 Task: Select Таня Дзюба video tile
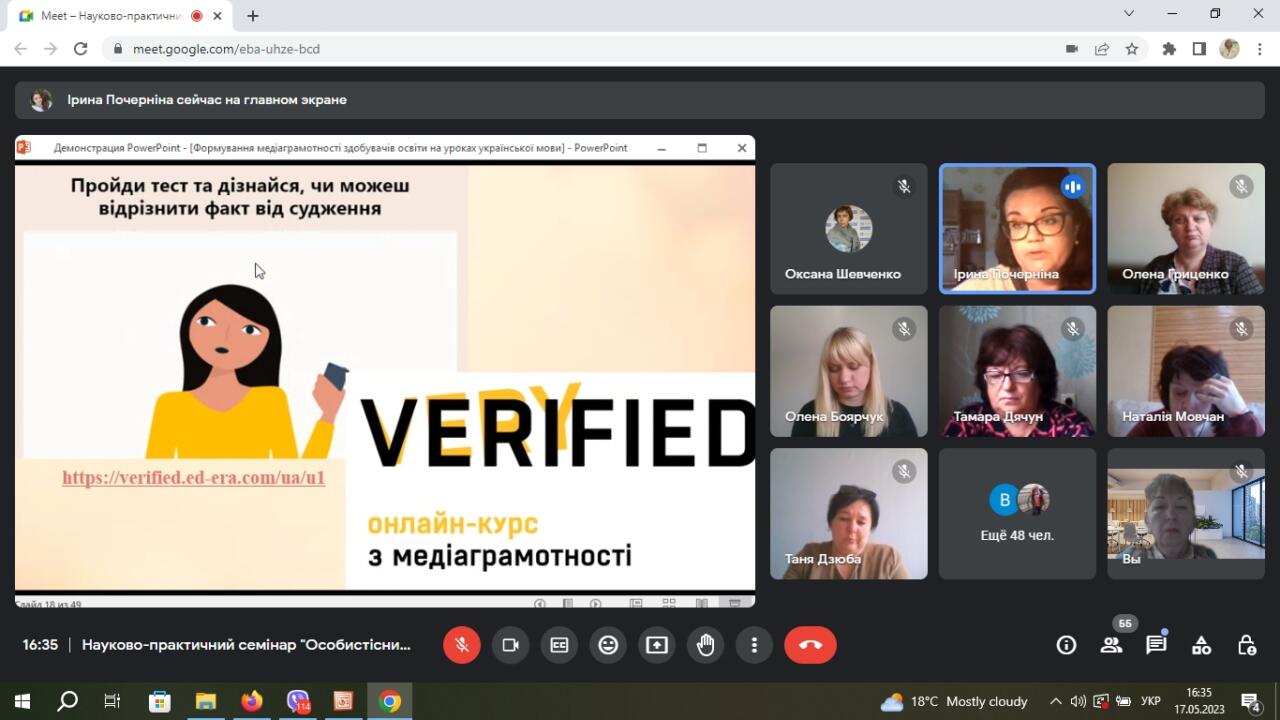click(x=849, y=514)
